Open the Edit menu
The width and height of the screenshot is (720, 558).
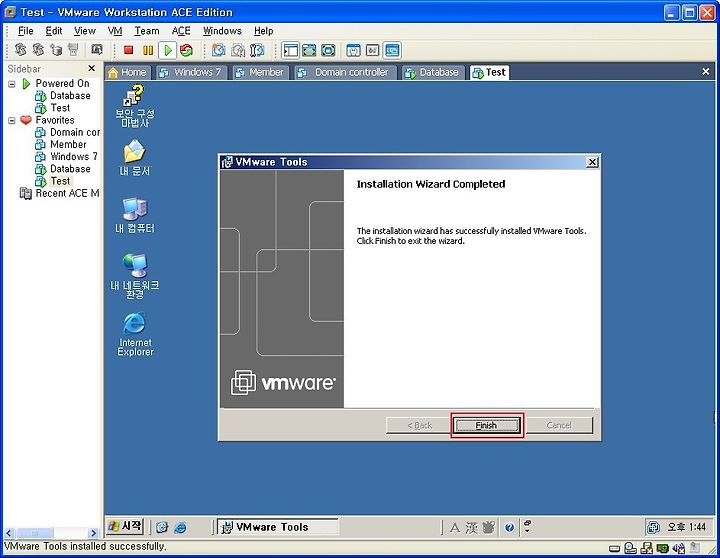click(x=54, y=31)
